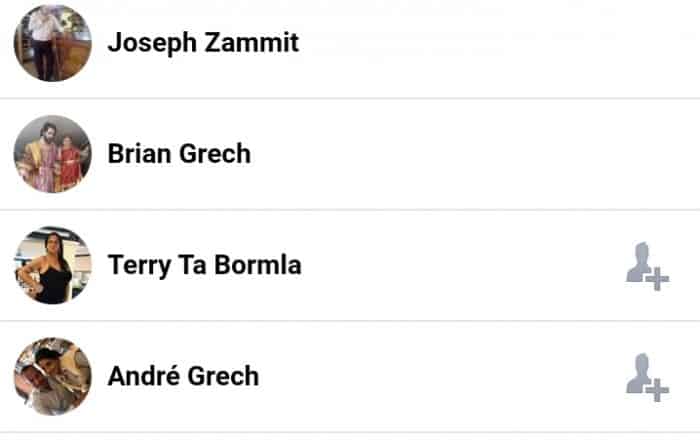Open André Grech's profile picture
The image size is (700, 441).
[x=52, y=376]
